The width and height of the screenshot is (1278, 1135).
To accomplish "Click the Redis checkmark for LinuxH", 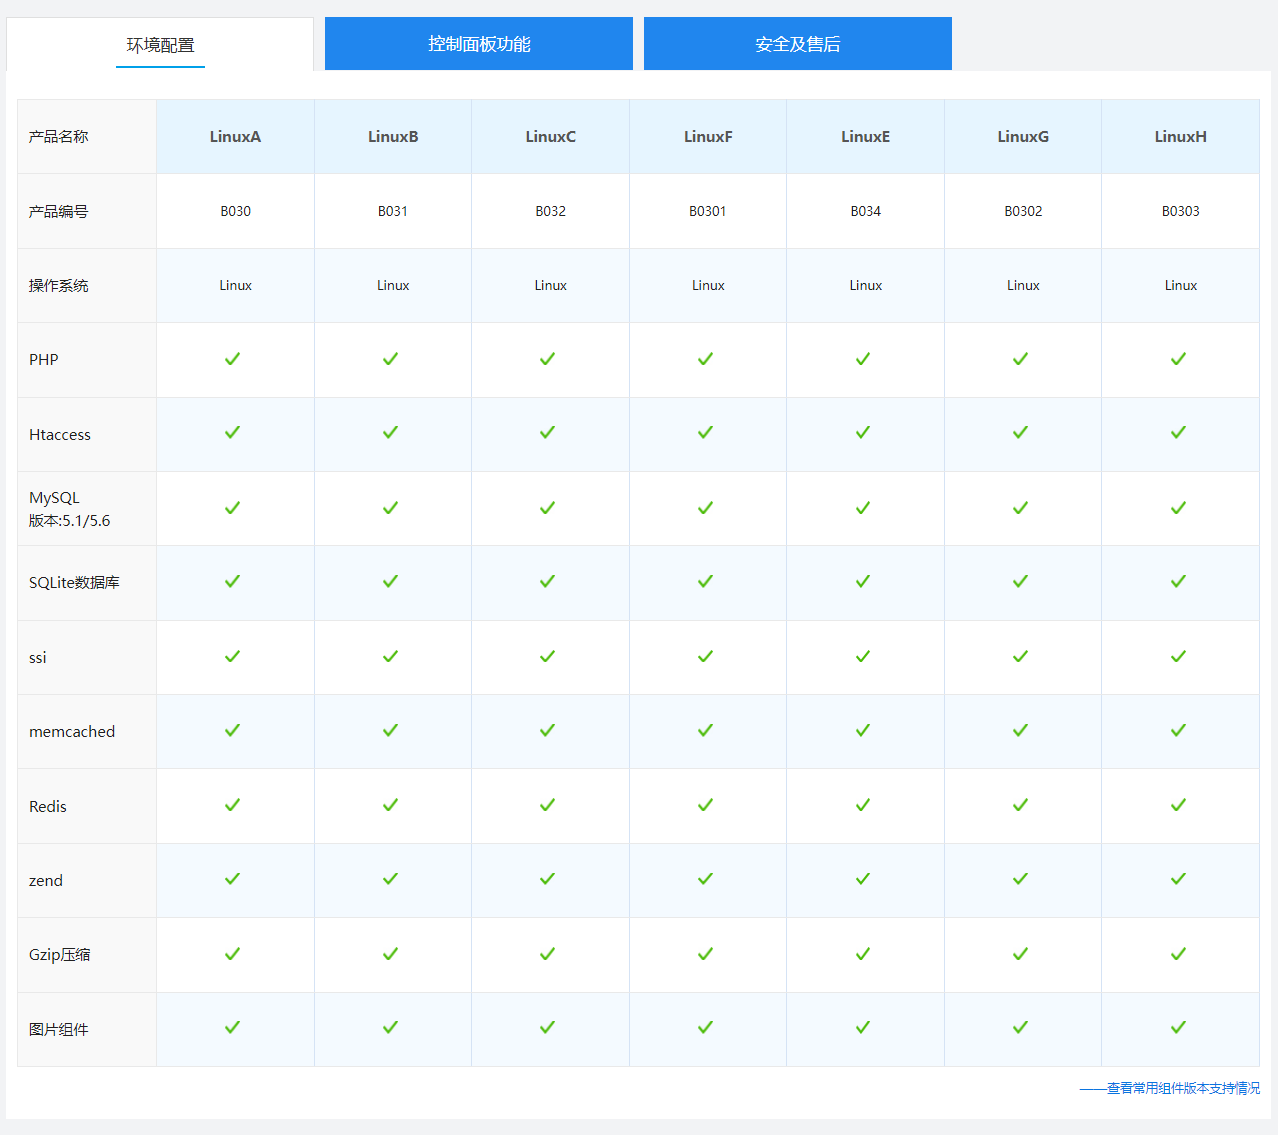I will 1179,805.
